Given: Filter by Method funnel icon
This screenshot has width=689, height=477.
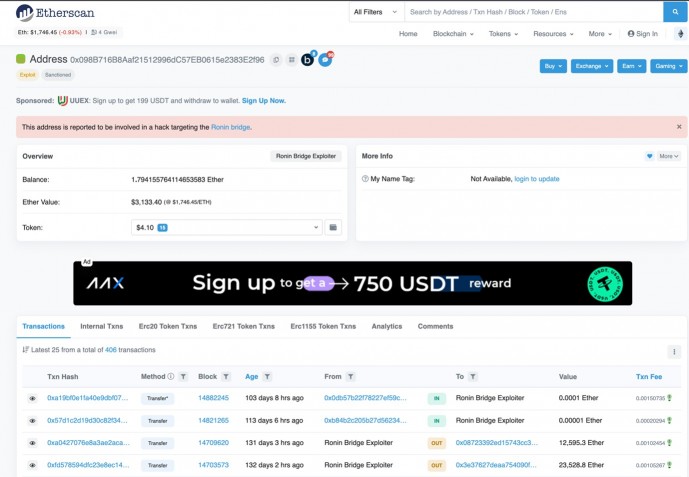Looking at the screenshot, I should pyautogui.click(x=183, y=376).
